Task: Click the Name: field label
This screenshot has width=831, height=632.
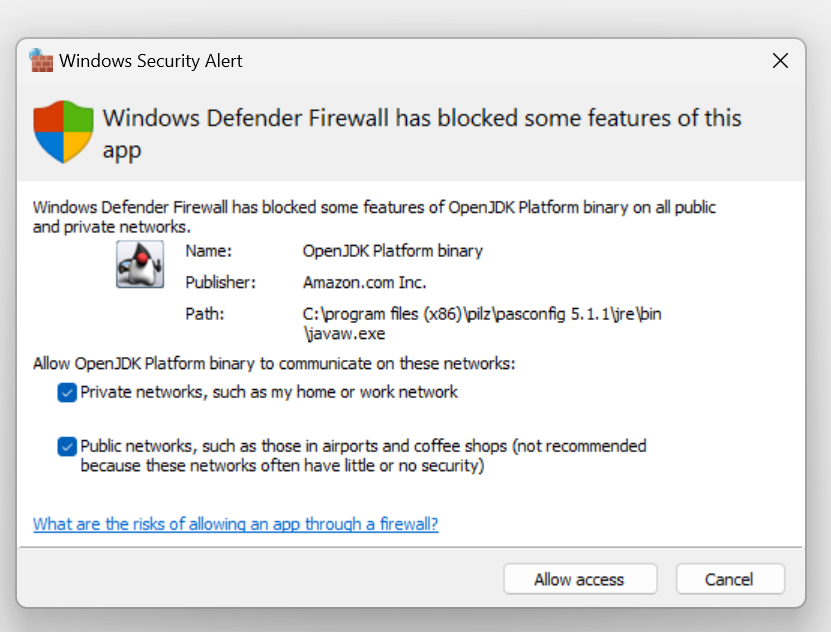Action: click(209, 251)
